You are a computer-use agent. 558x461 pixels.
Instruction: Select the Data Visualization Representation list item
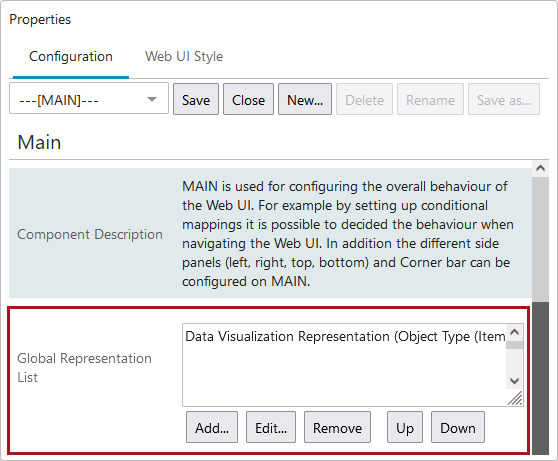pos(345,336)
